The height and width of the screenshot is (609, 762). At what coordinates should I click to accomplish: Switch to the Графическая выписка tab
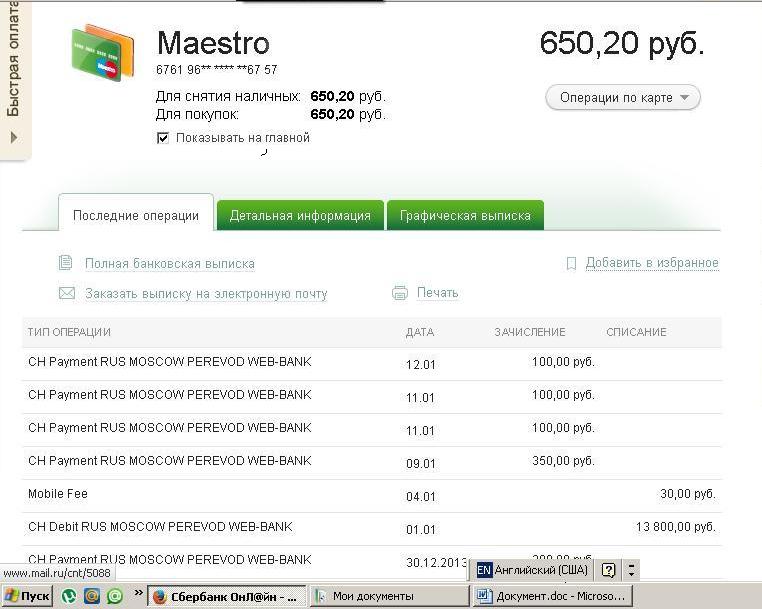pos(465,215)
